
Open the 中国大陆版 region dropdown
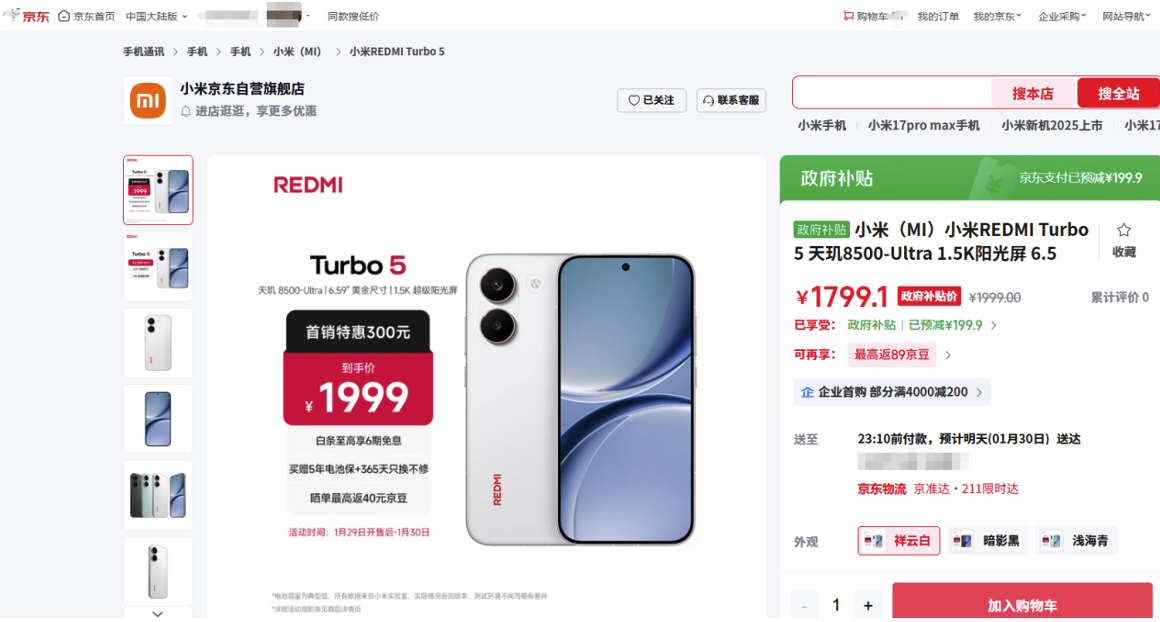coord(156,16)
